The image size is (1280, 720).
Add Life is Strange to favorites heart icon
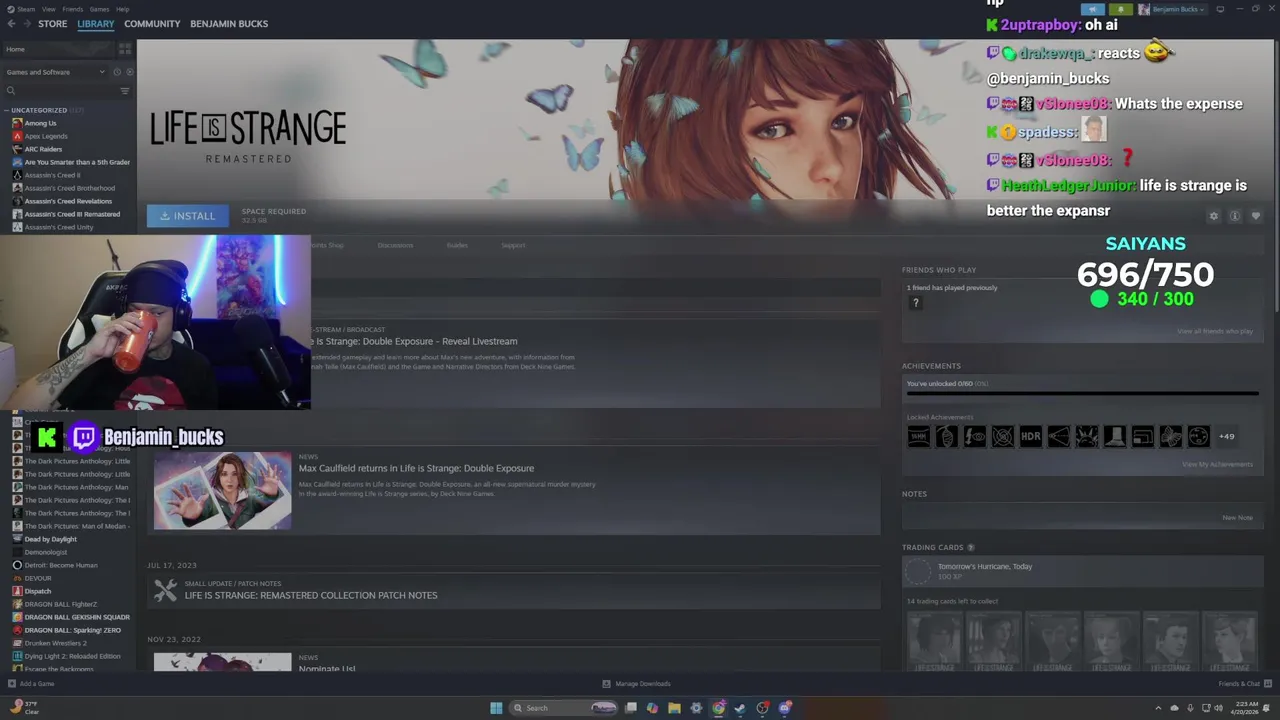point(1256,216)
